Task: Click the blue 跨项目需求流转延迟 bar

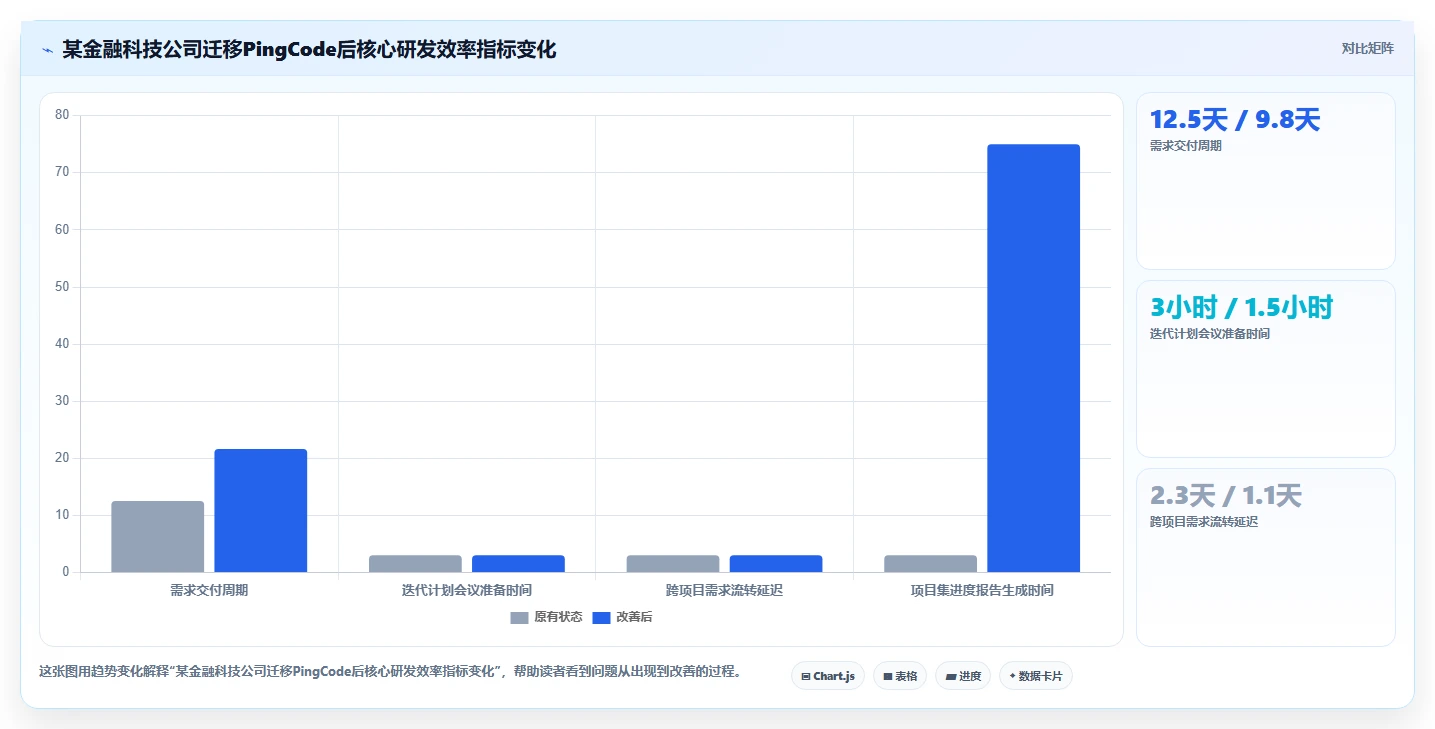Action: [776, 564]
